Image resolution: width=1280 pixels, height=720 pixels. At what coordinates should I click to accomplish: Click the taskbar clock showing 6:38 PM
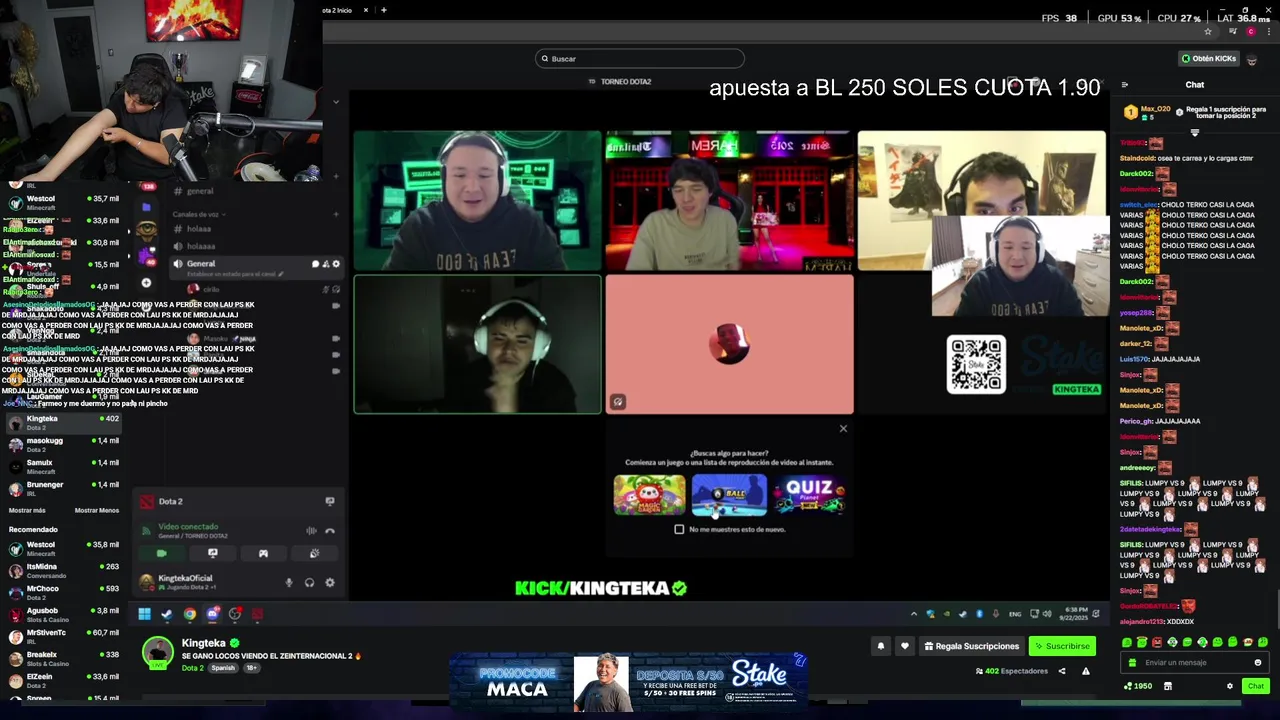[1076, 614]
